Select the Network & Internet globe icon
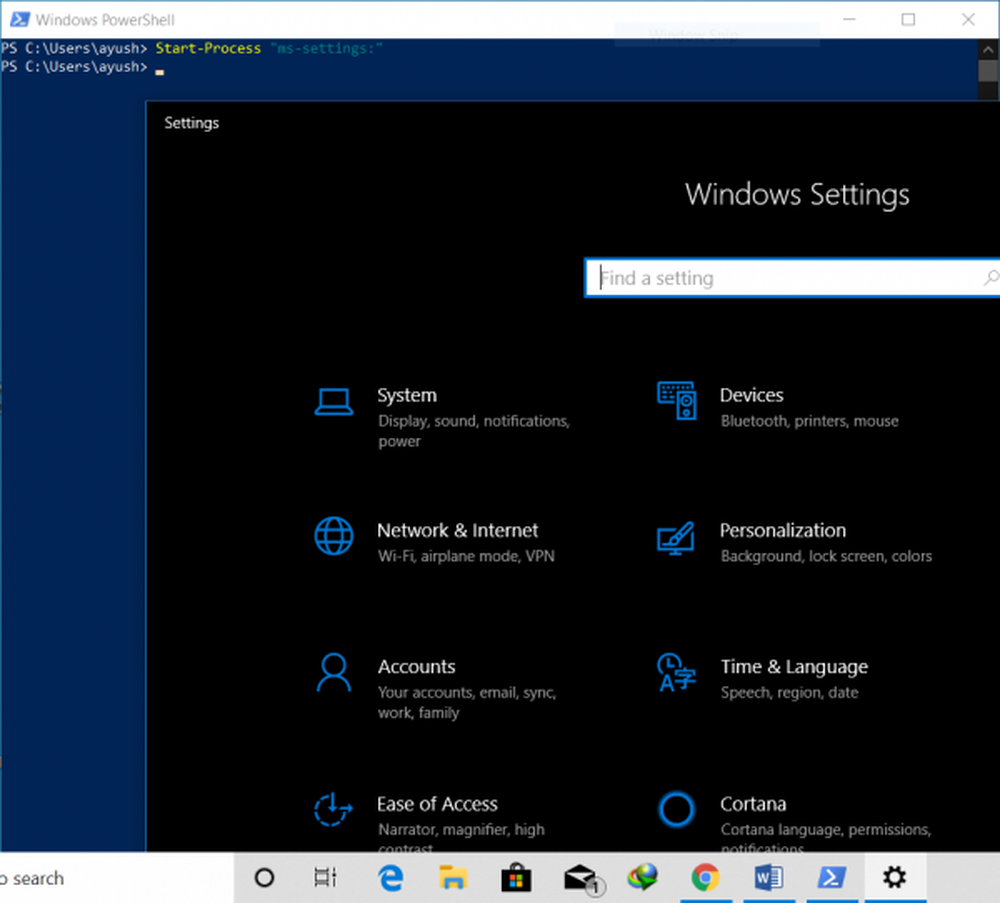The height and width of the screenshot is (903, 1000). (333, 536)
